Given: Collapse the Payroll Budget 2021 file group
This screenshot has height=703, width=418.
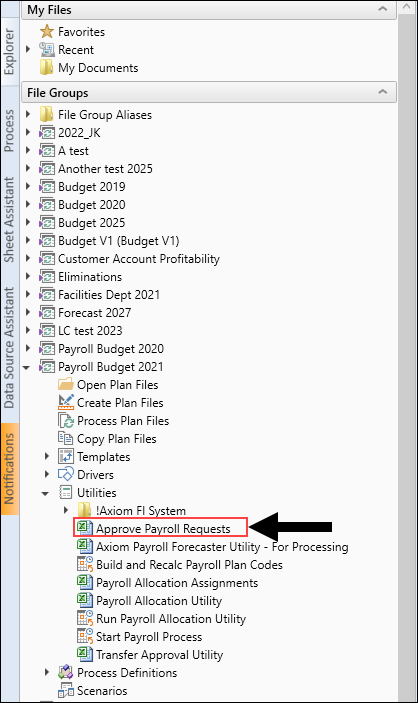Looking at the screenshot, I should pyautogui.click(x=27, y=367).
